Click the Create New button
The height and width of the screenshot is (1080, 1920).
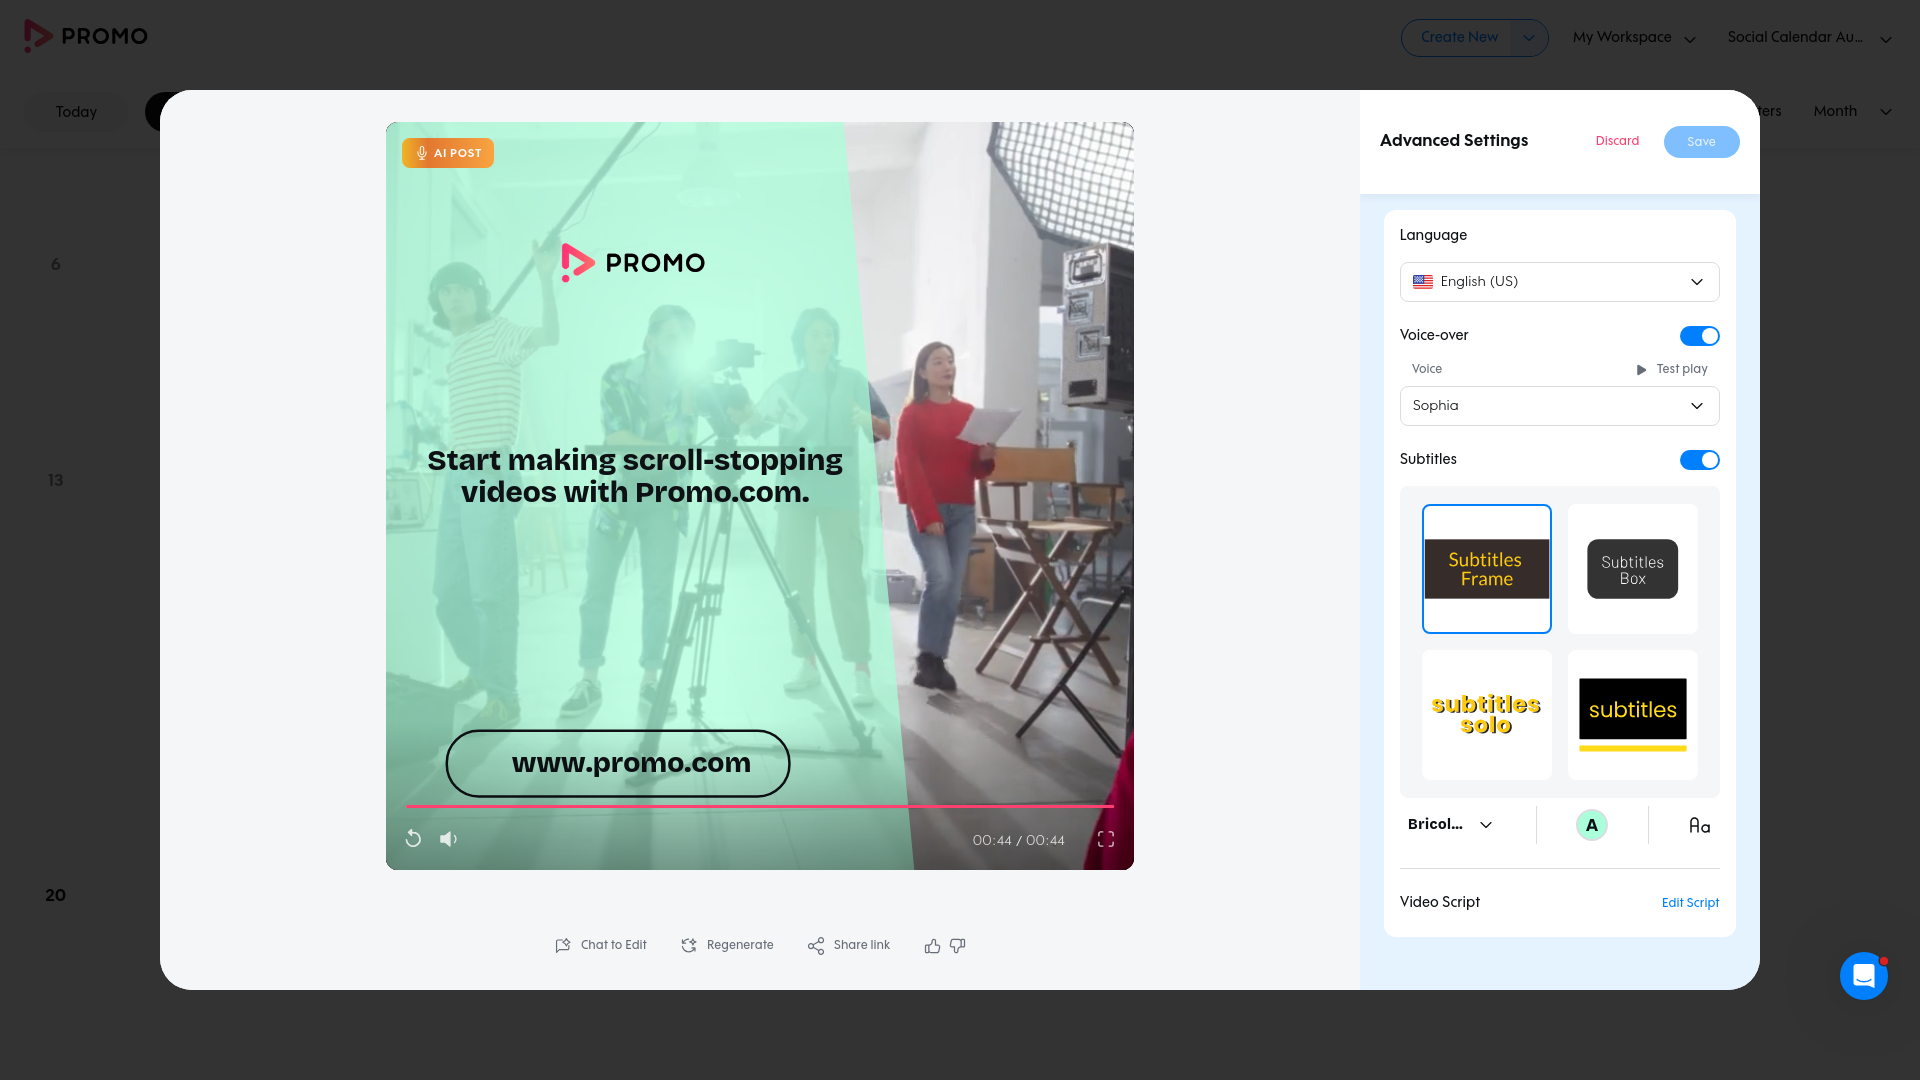1459,38
